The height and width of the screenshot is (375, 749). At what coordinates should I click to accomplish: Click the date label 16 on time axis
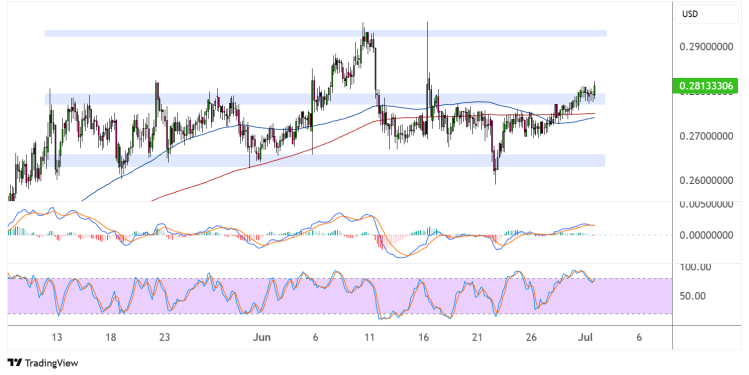[423, 337]
